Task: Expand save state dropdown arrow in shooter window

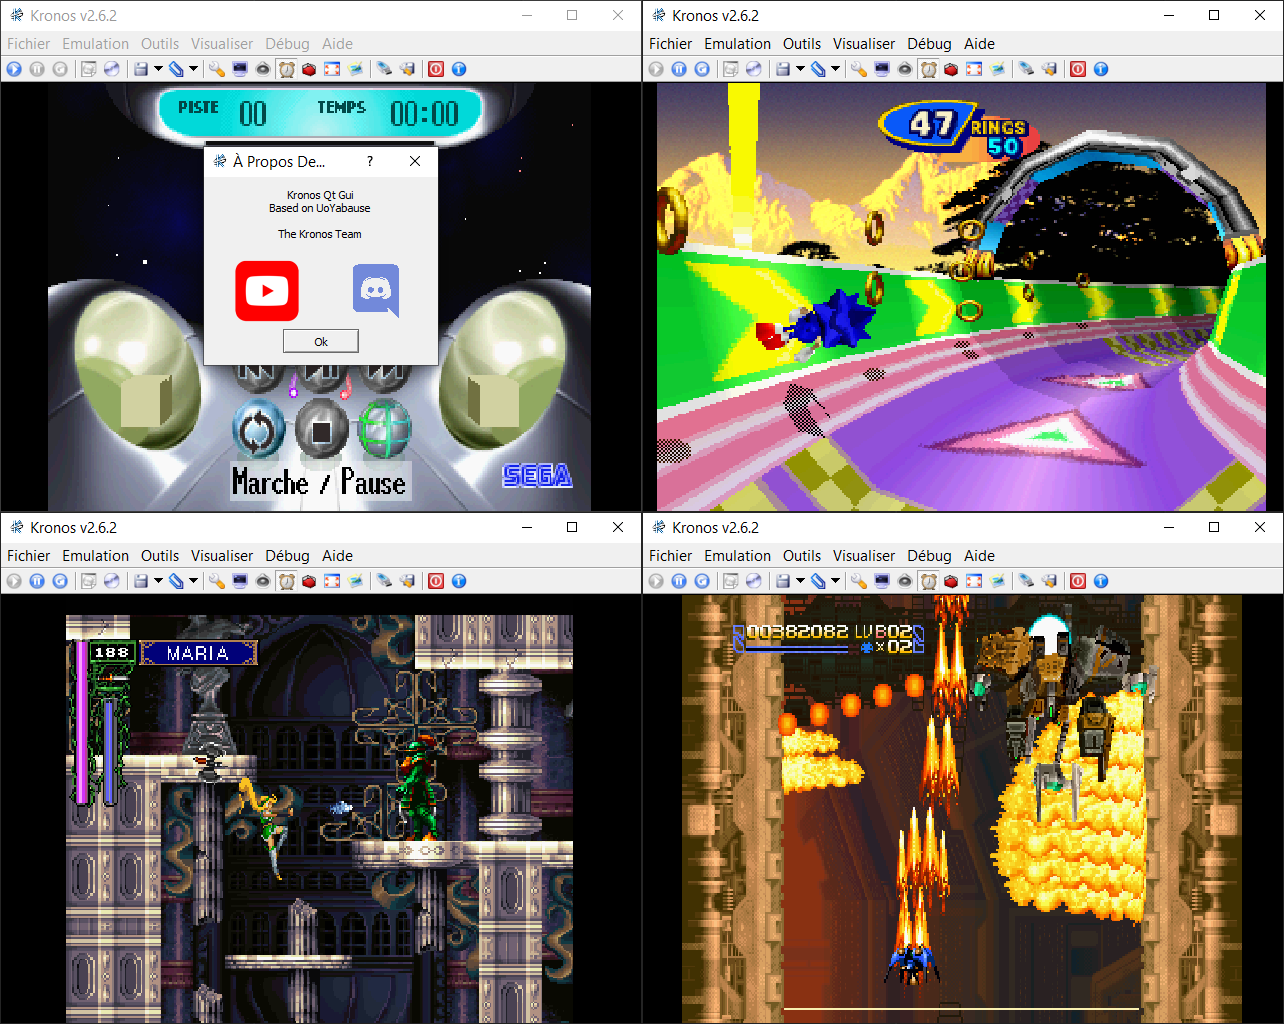Action: click(800, 581)
